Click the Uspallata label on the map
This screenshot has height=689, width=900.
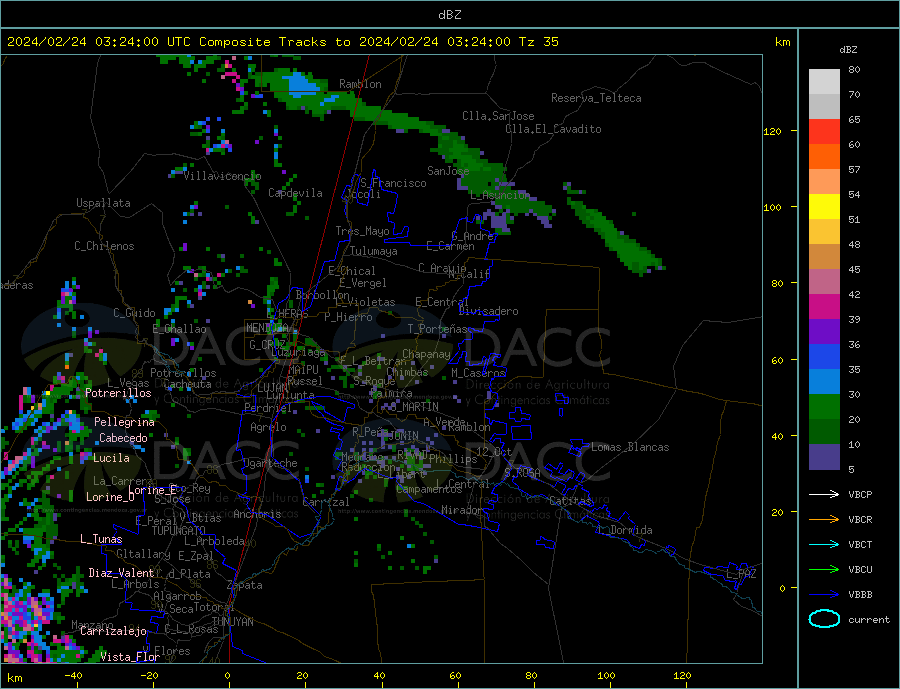(103, 203)
